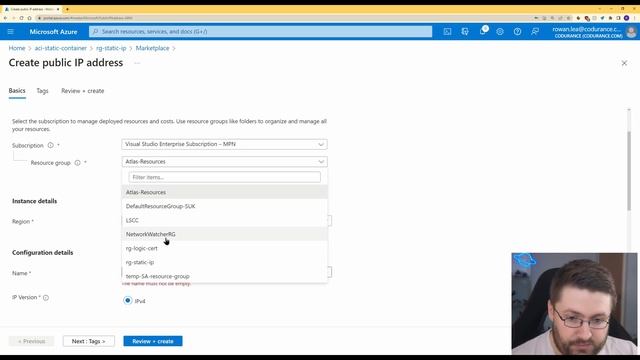Click the page vertical scrollbar

tap(629, 171)
